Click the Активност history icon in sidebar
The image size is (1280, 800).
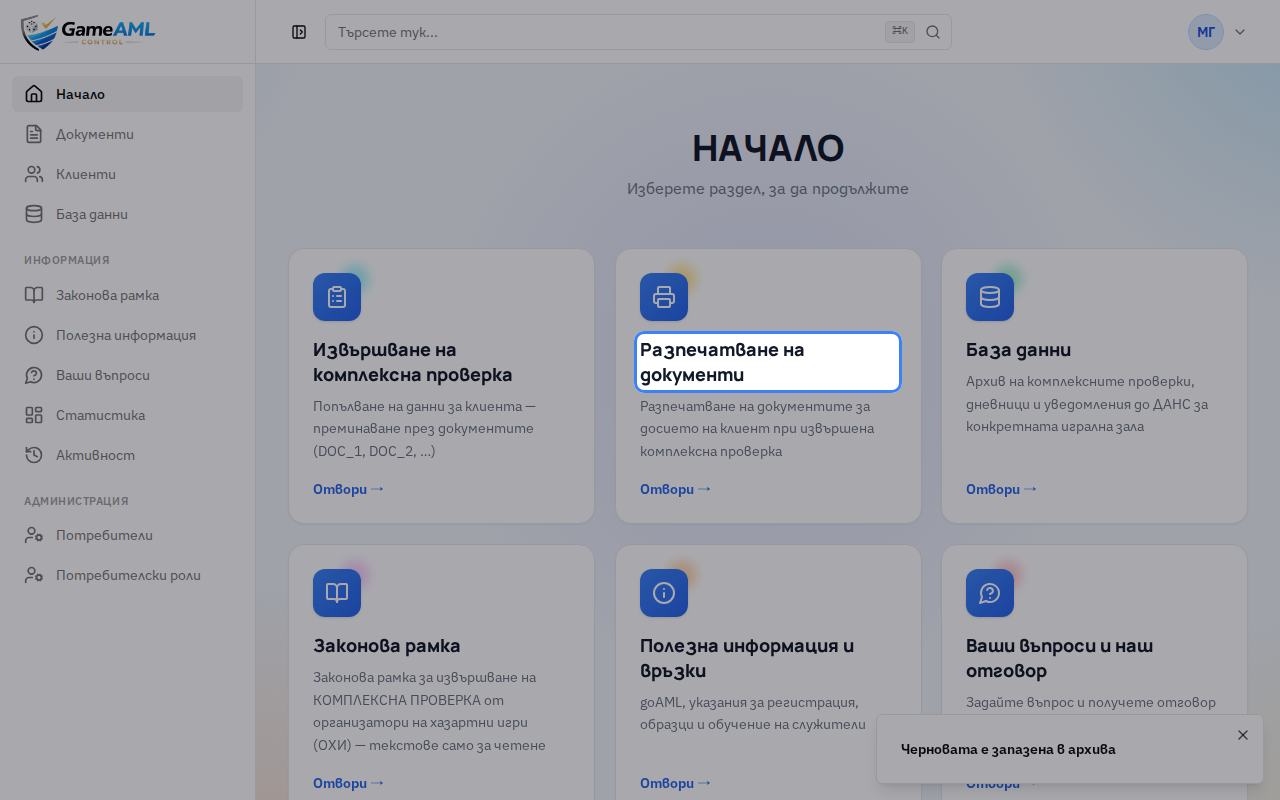point(34,455)
